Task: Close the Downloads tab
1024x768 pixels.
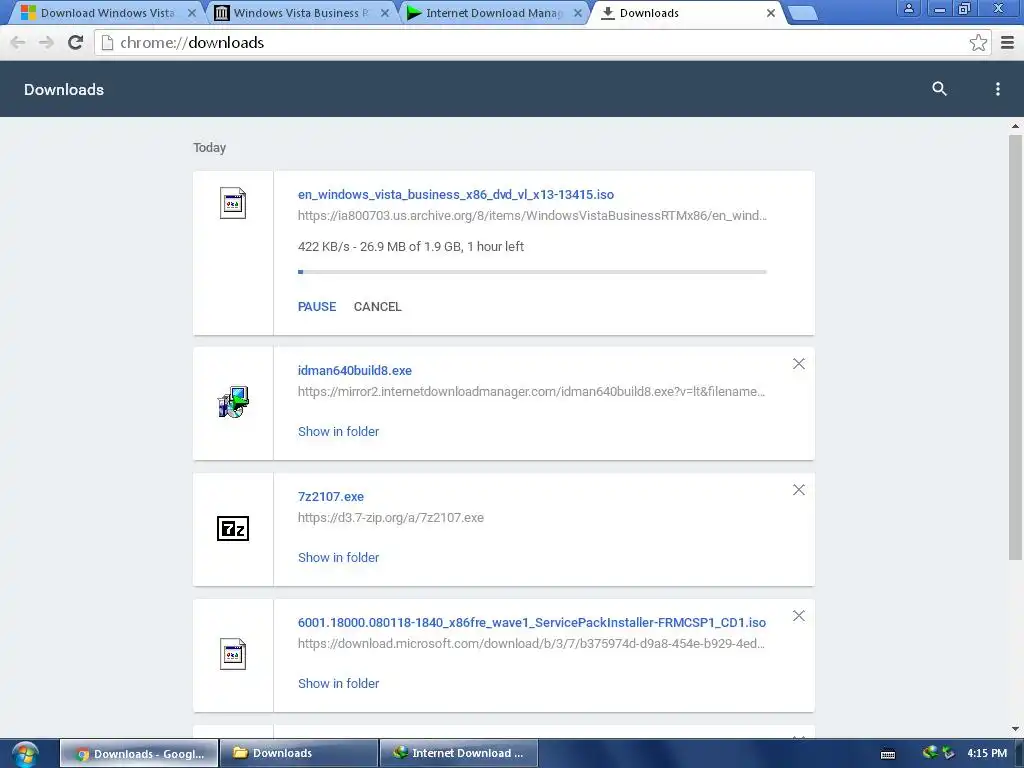Action: click(x=771, y=13)
